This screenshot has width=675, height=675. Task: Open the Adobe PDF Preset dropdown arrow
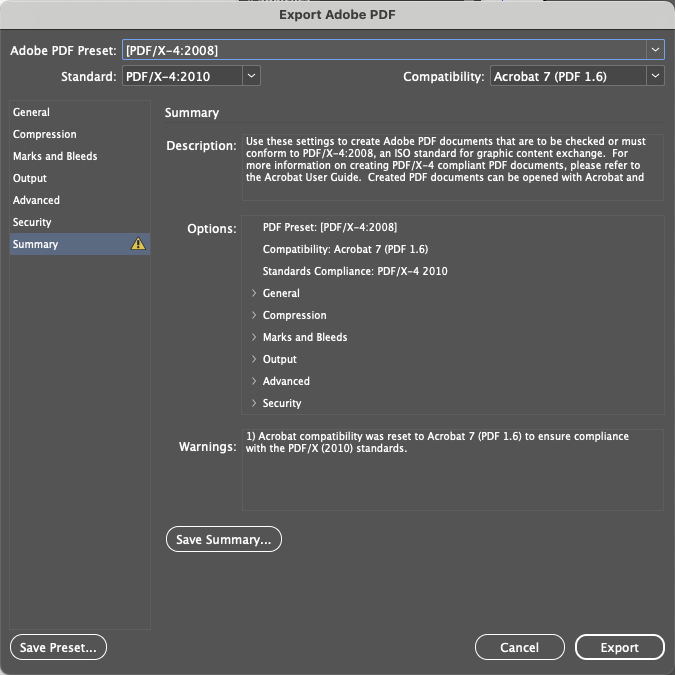655,50
